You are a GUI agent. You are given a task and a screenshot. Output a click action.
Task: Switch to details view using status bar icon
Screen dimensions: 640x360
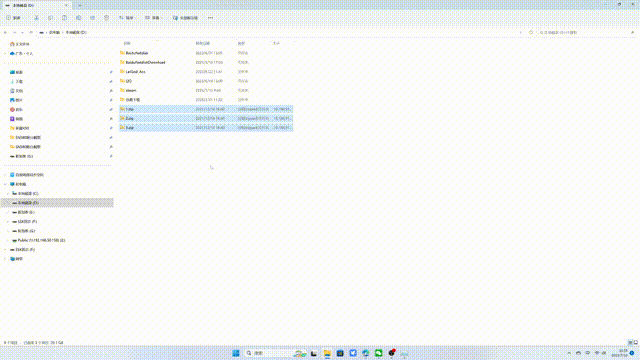tap(630, 342)
